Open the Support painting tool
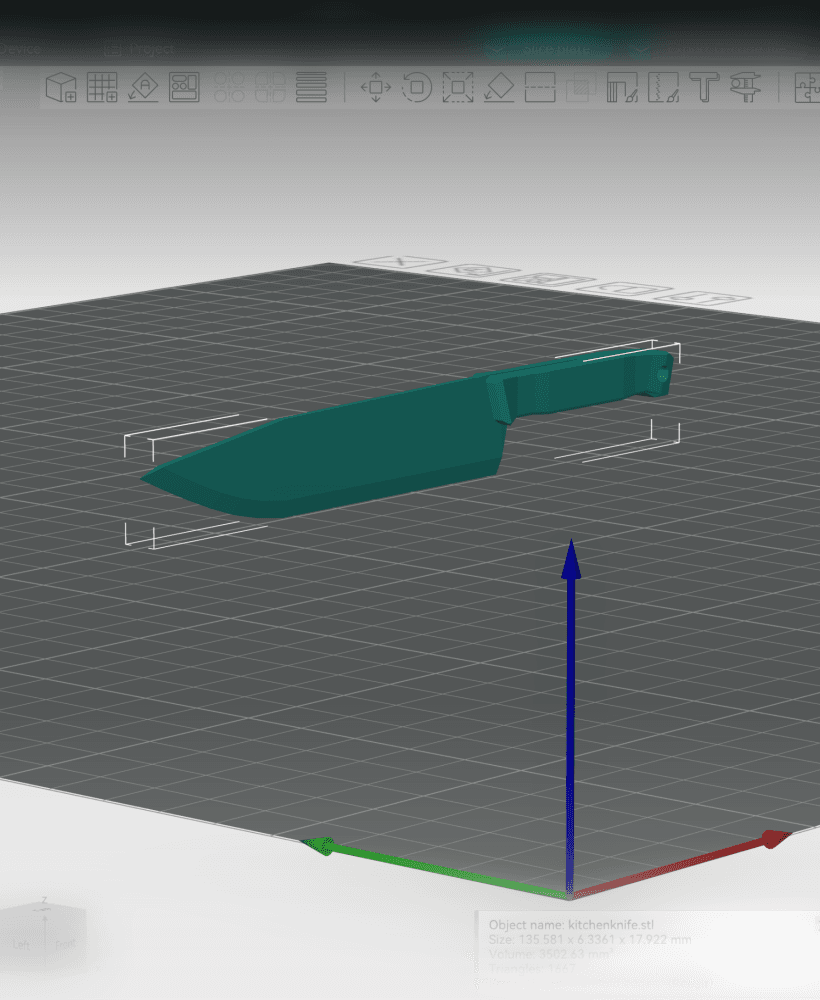Screen dimensions: 820x1000 click(x=622, y=87)
